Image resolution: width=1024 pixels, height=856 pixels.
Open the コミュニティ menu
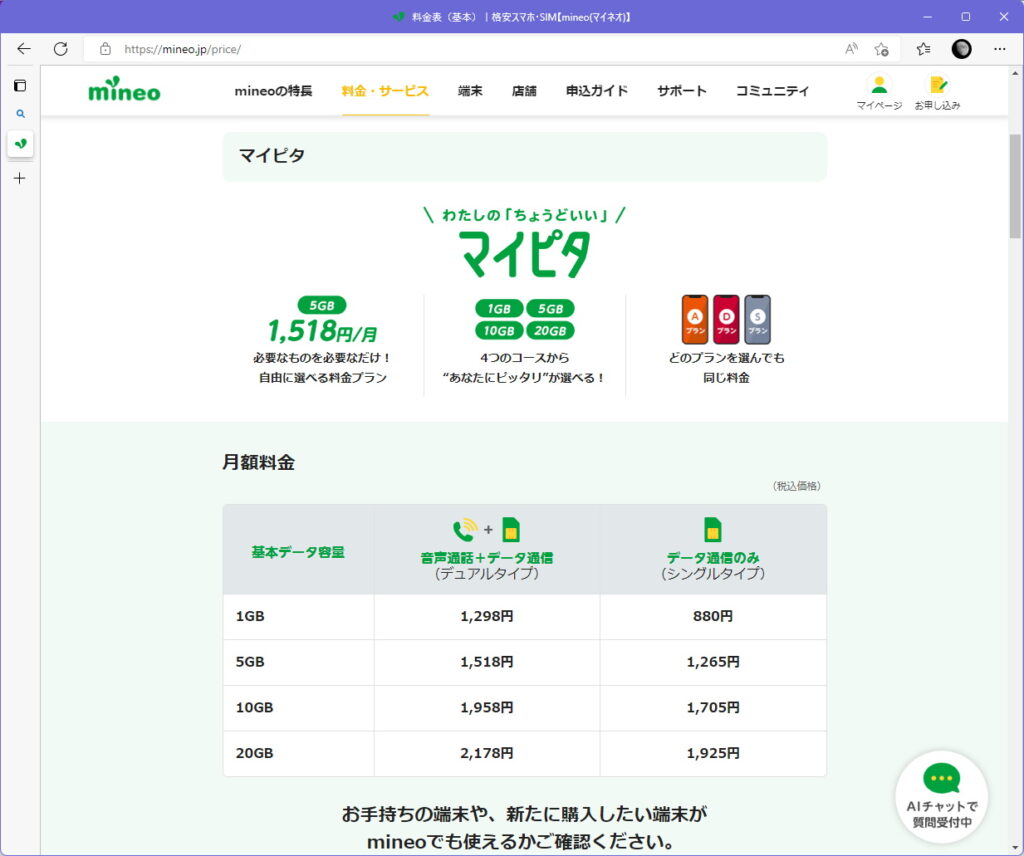click(773, 91)
